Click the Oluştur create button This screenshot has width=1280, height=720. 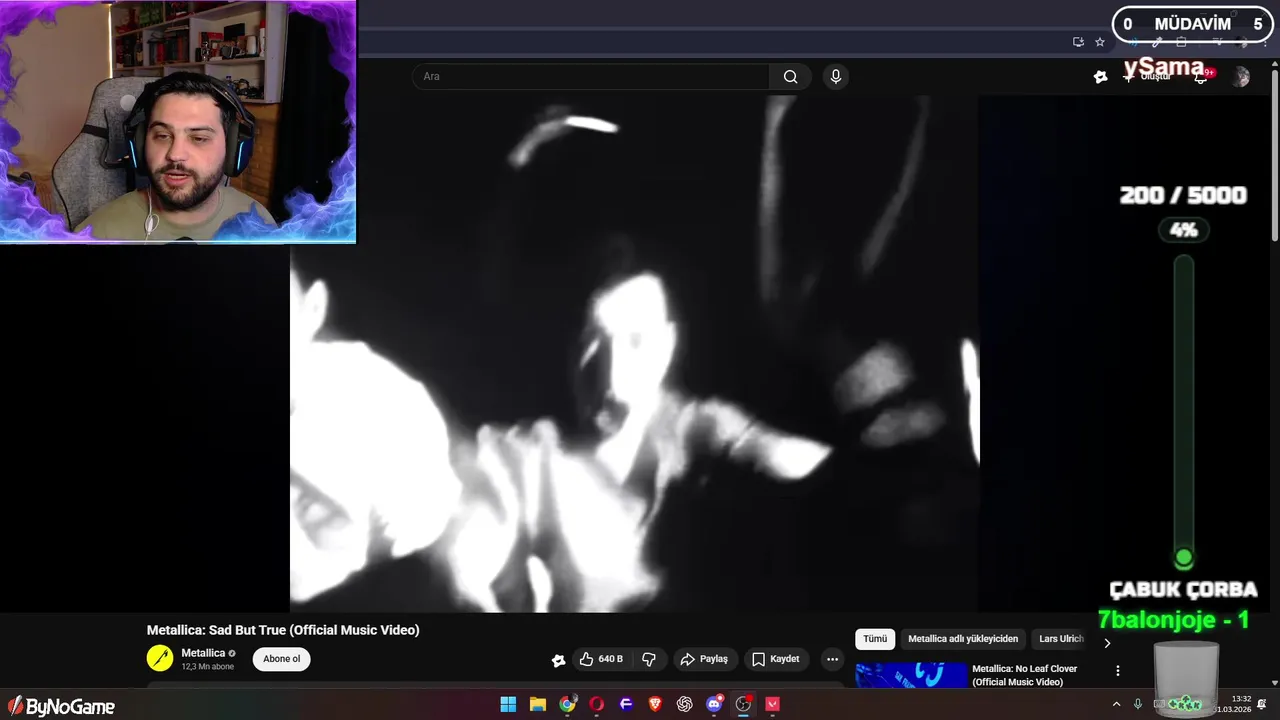tap(1148, 76)
